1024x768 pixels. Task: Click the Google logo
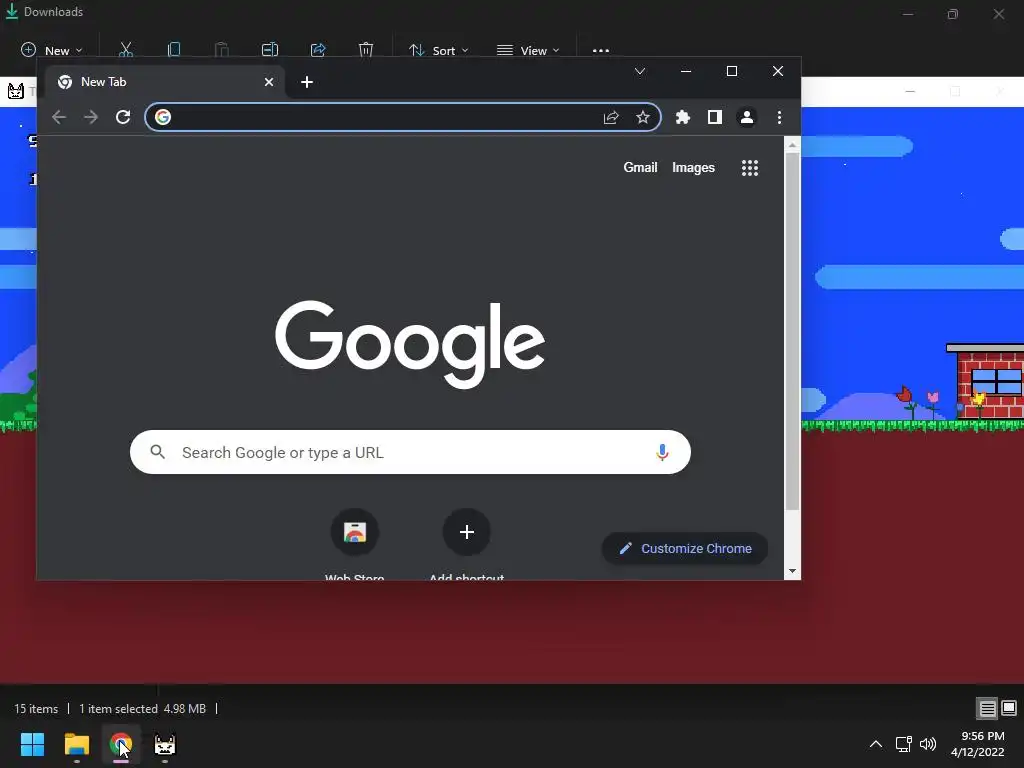pyautogui.click(x=410, y=344)
